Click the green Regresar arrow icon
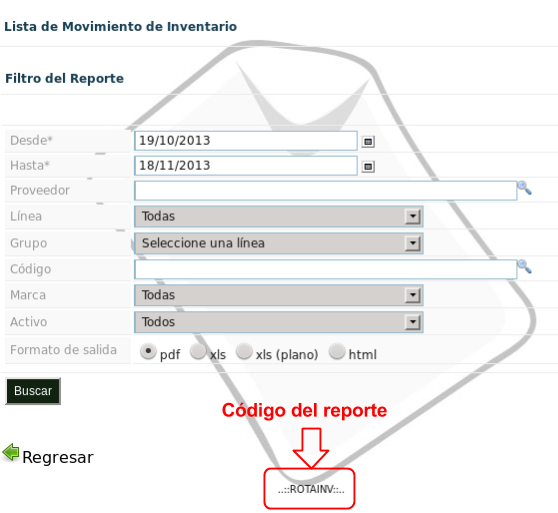Image resolution: width=558 pixels, height=513 pixels. [x=11, y=453]
